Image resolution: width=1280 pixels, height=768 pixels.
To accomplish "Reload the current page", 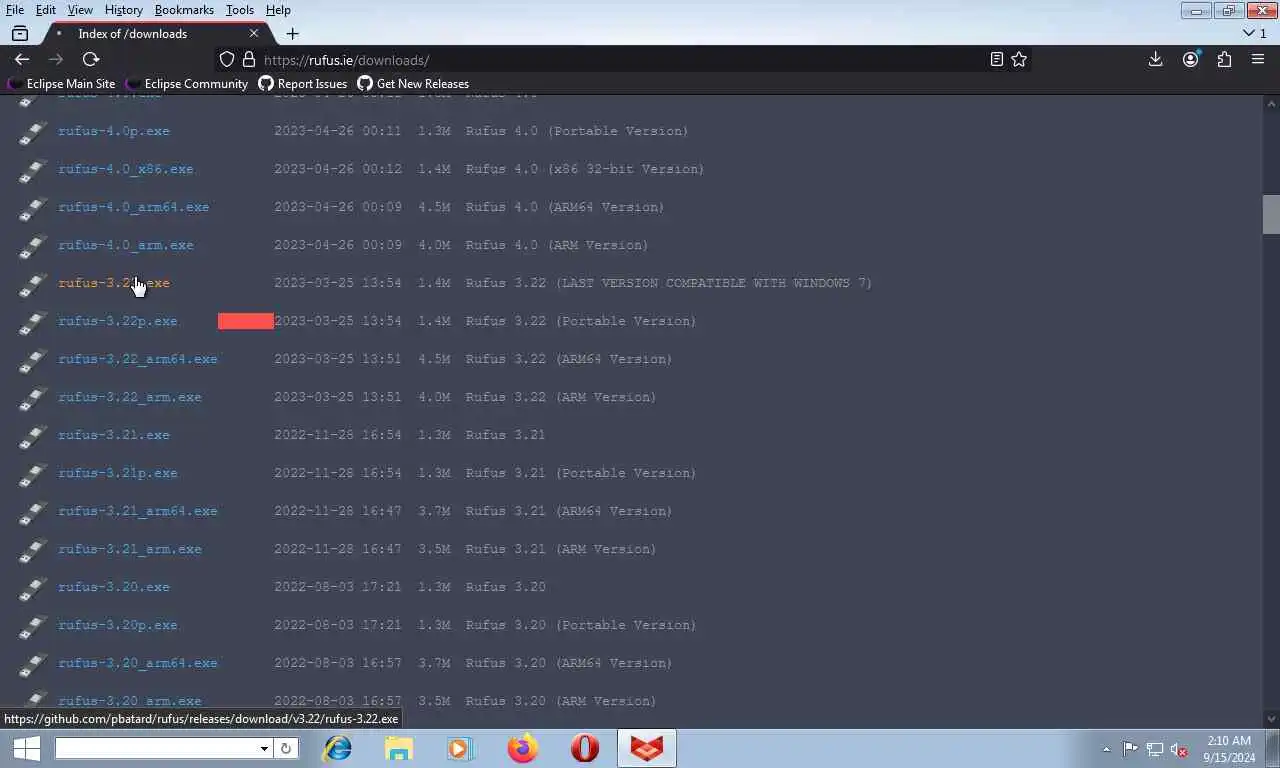I will [x=90, y=60].
